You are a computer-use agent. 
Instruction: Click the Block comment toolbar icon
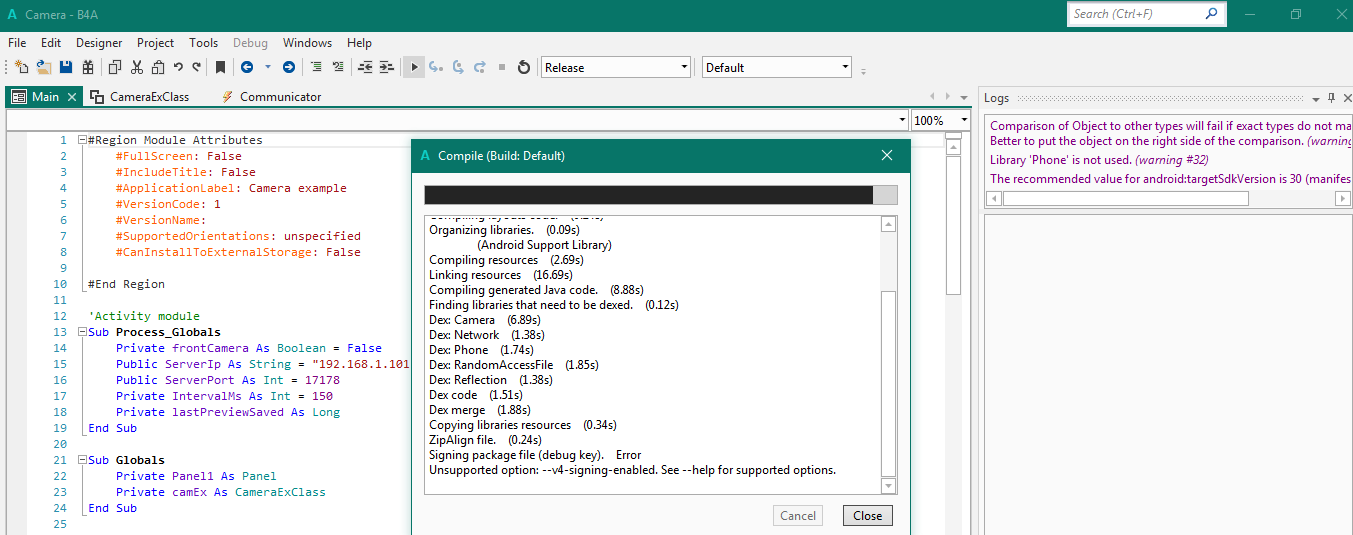tap(316, 67)
